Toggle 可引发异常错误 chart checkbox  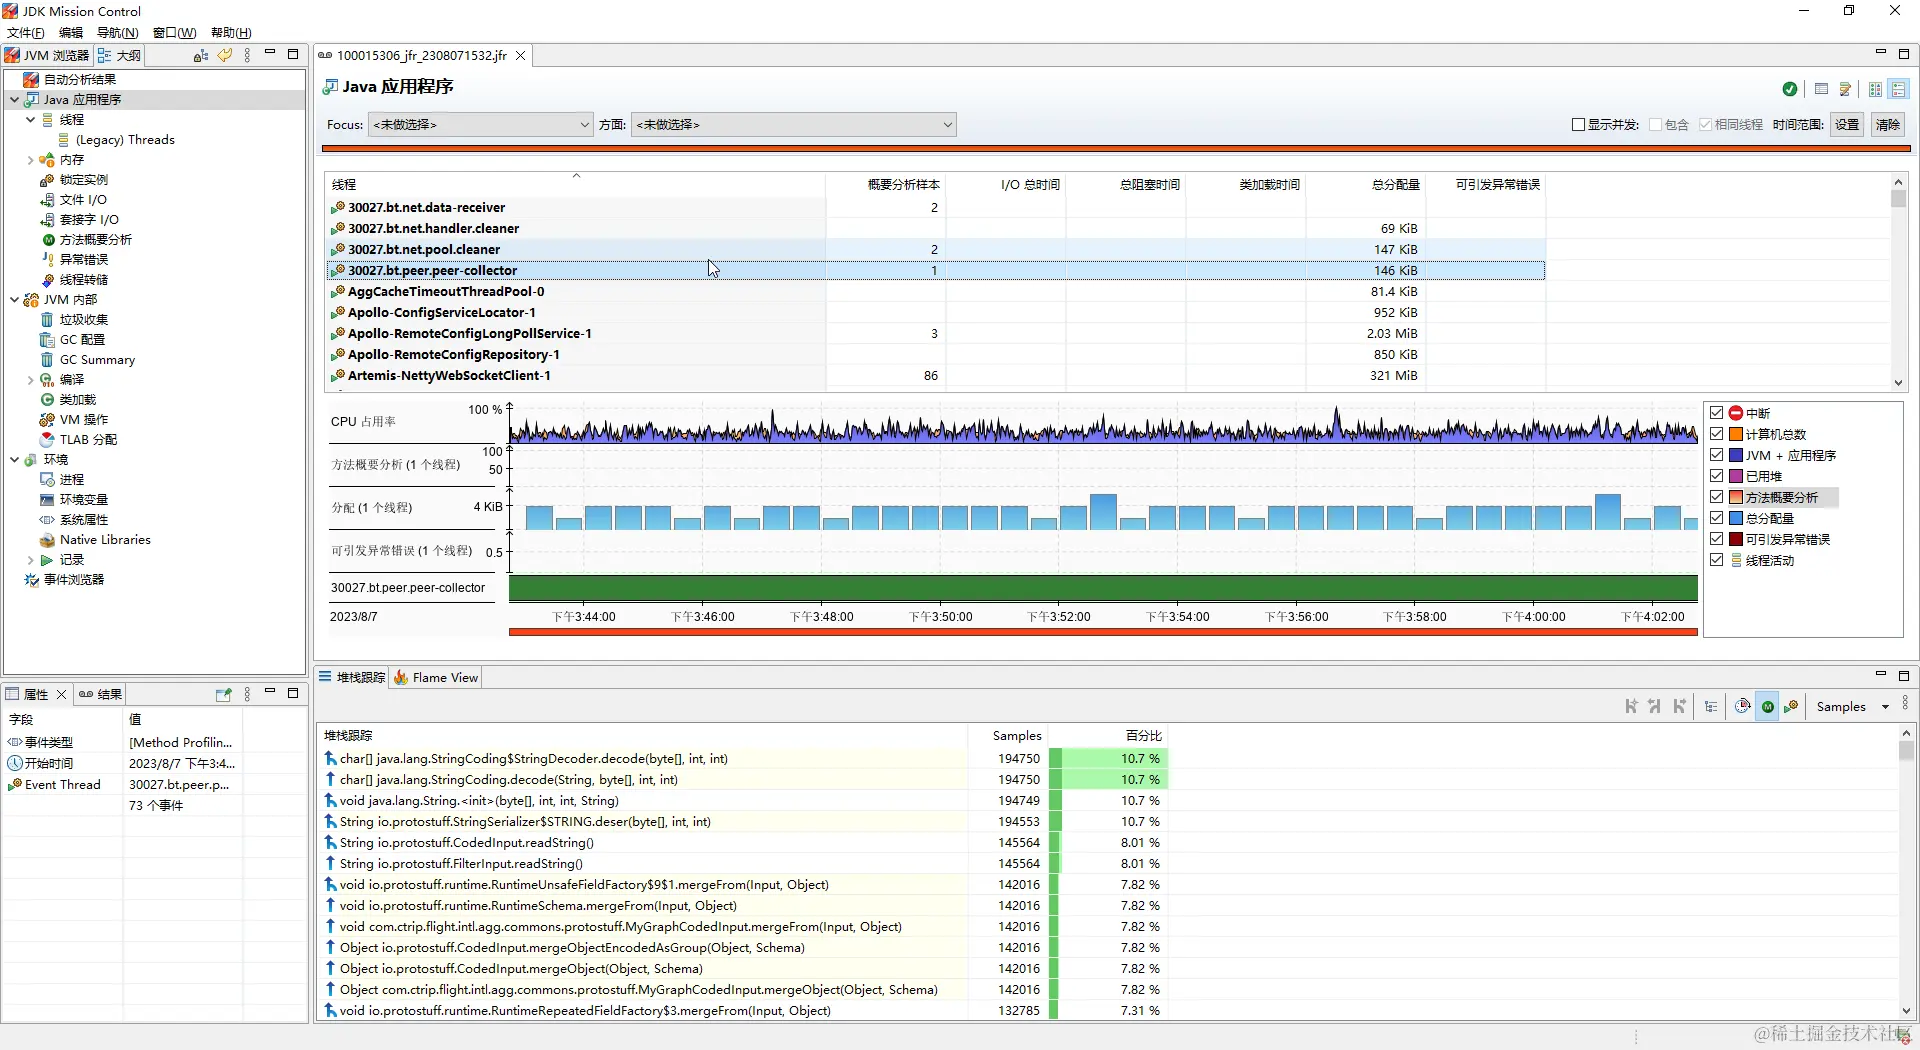1717,539
